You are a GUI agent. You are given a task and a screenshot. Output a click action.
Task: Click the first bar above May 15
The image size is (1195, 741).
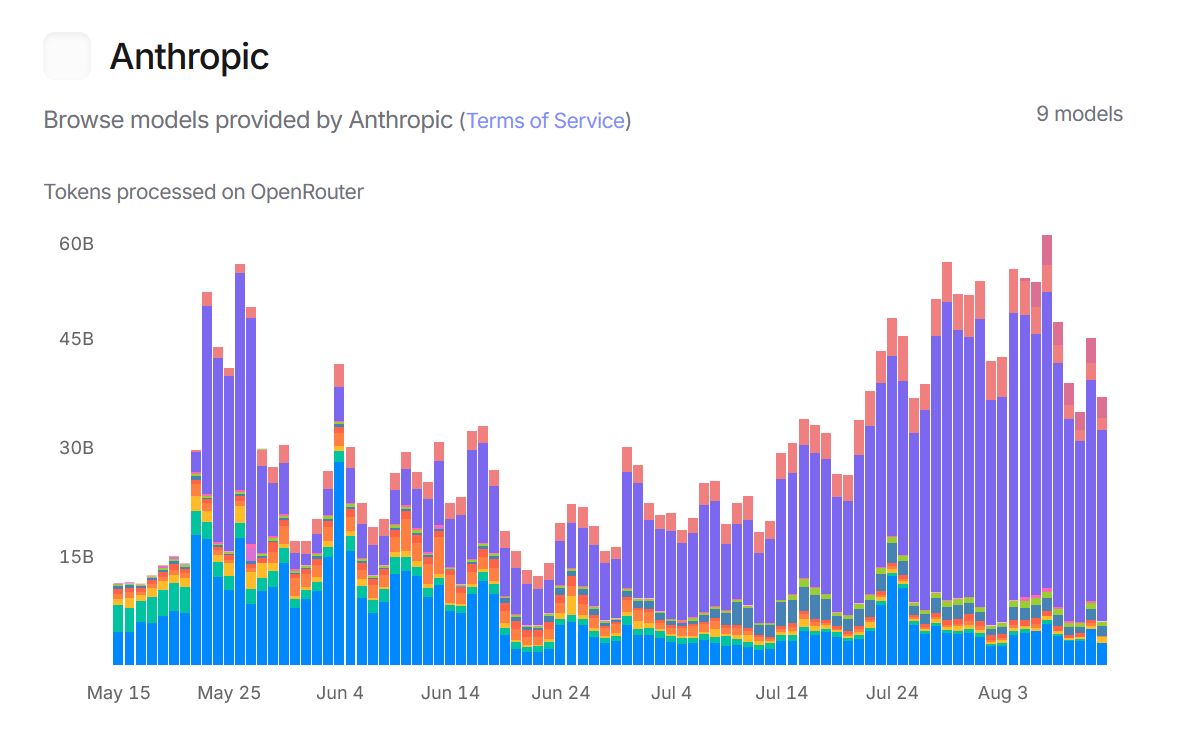click(x=117, y=620)
